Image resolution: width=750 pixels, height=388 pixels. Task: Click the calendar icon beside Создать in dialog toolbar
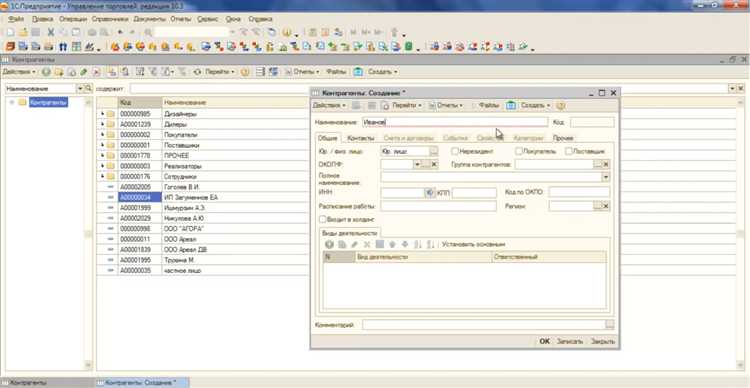point(511,105)
